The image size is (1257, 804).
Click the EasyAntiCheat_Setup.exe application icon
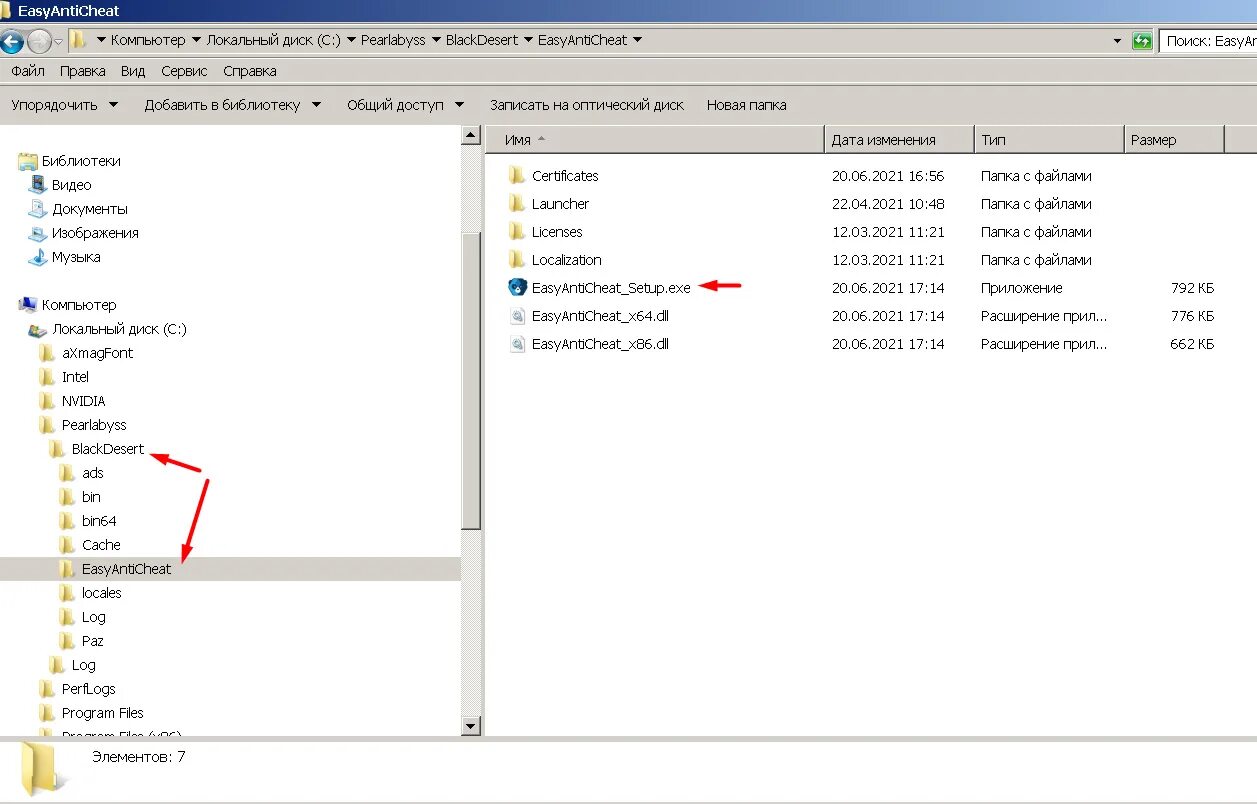(517, 288)
